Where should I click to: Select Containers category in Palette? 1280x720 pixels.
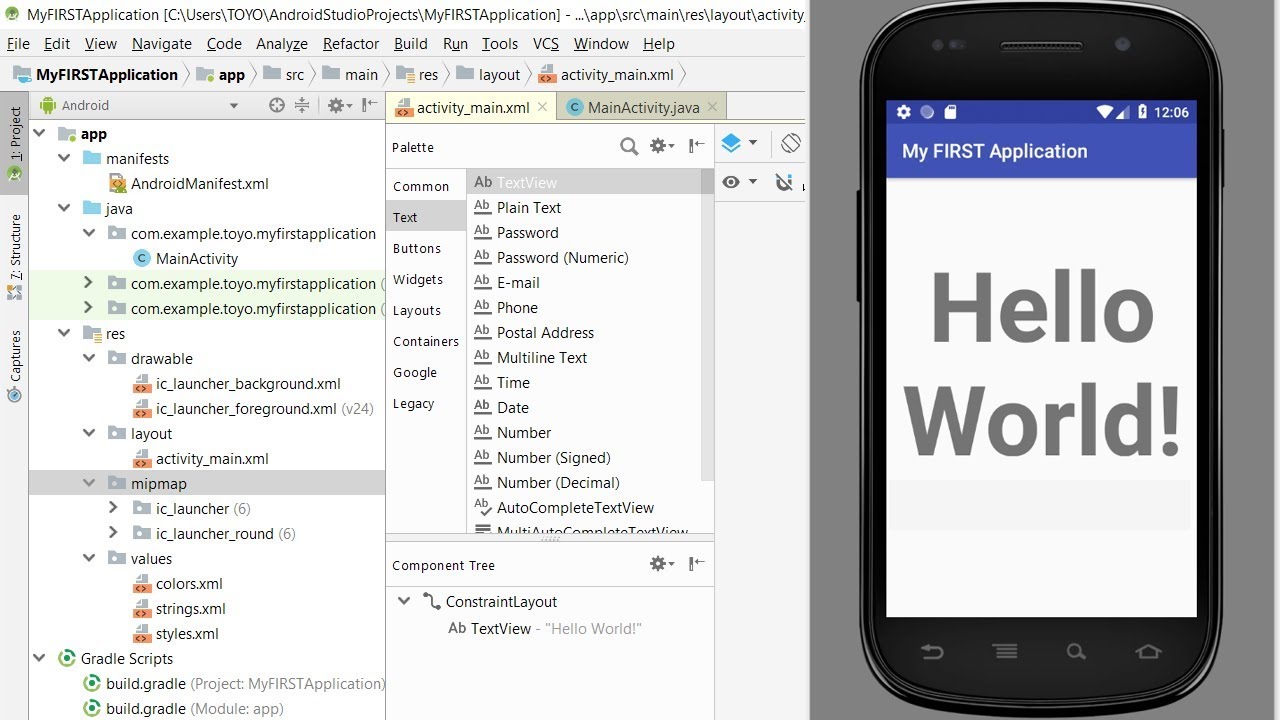(x=426, y=342)
